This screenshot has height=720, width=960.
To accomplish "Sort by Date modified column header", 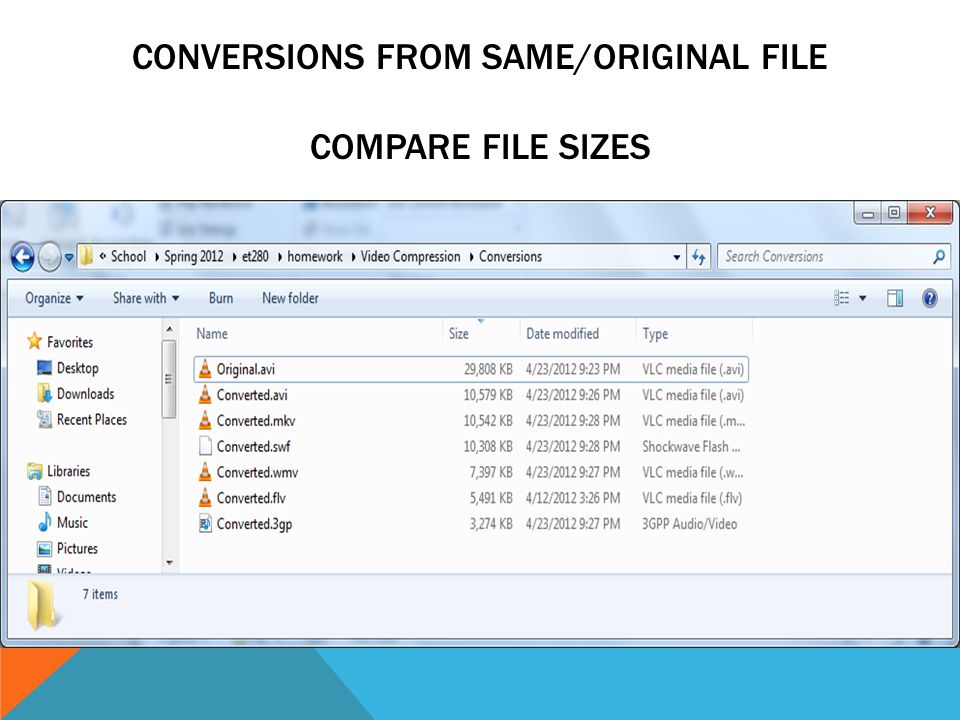I will point(562,334).
